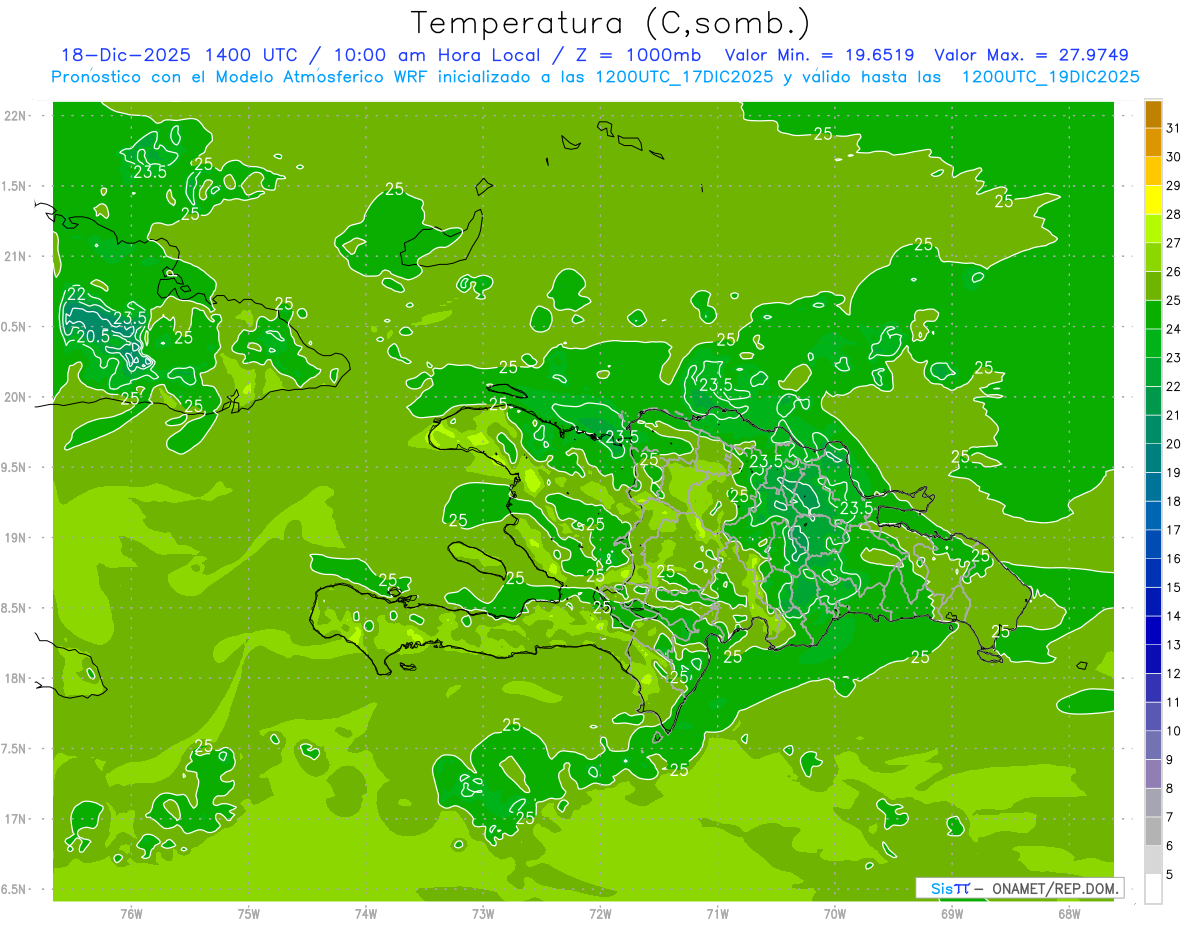Click the '72W' longitude label
1200x927 pixels.
(x=600, y=913)
